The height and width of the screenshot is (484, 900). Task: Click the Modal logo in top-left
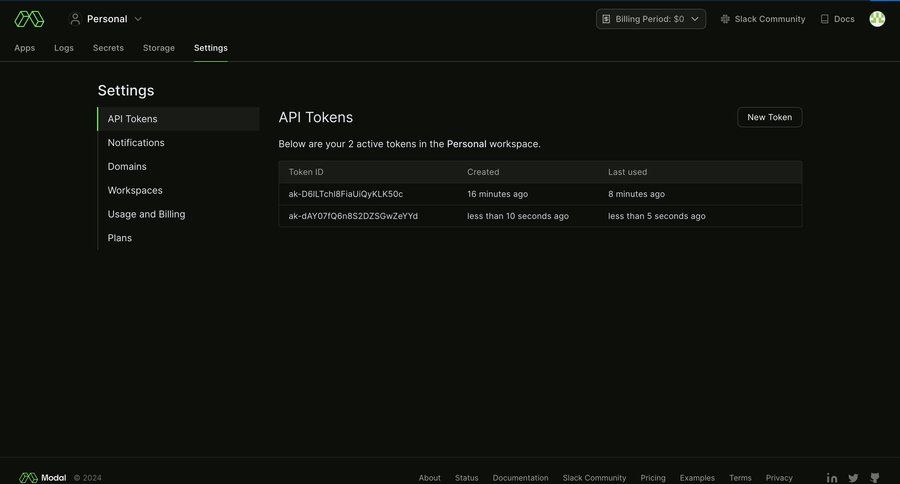[29, 19]
